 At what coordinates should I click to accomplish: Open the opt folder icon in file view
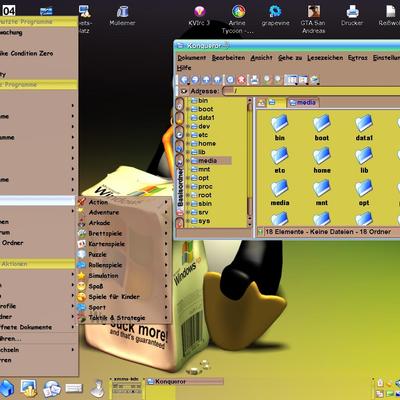(x=364, y=193)
